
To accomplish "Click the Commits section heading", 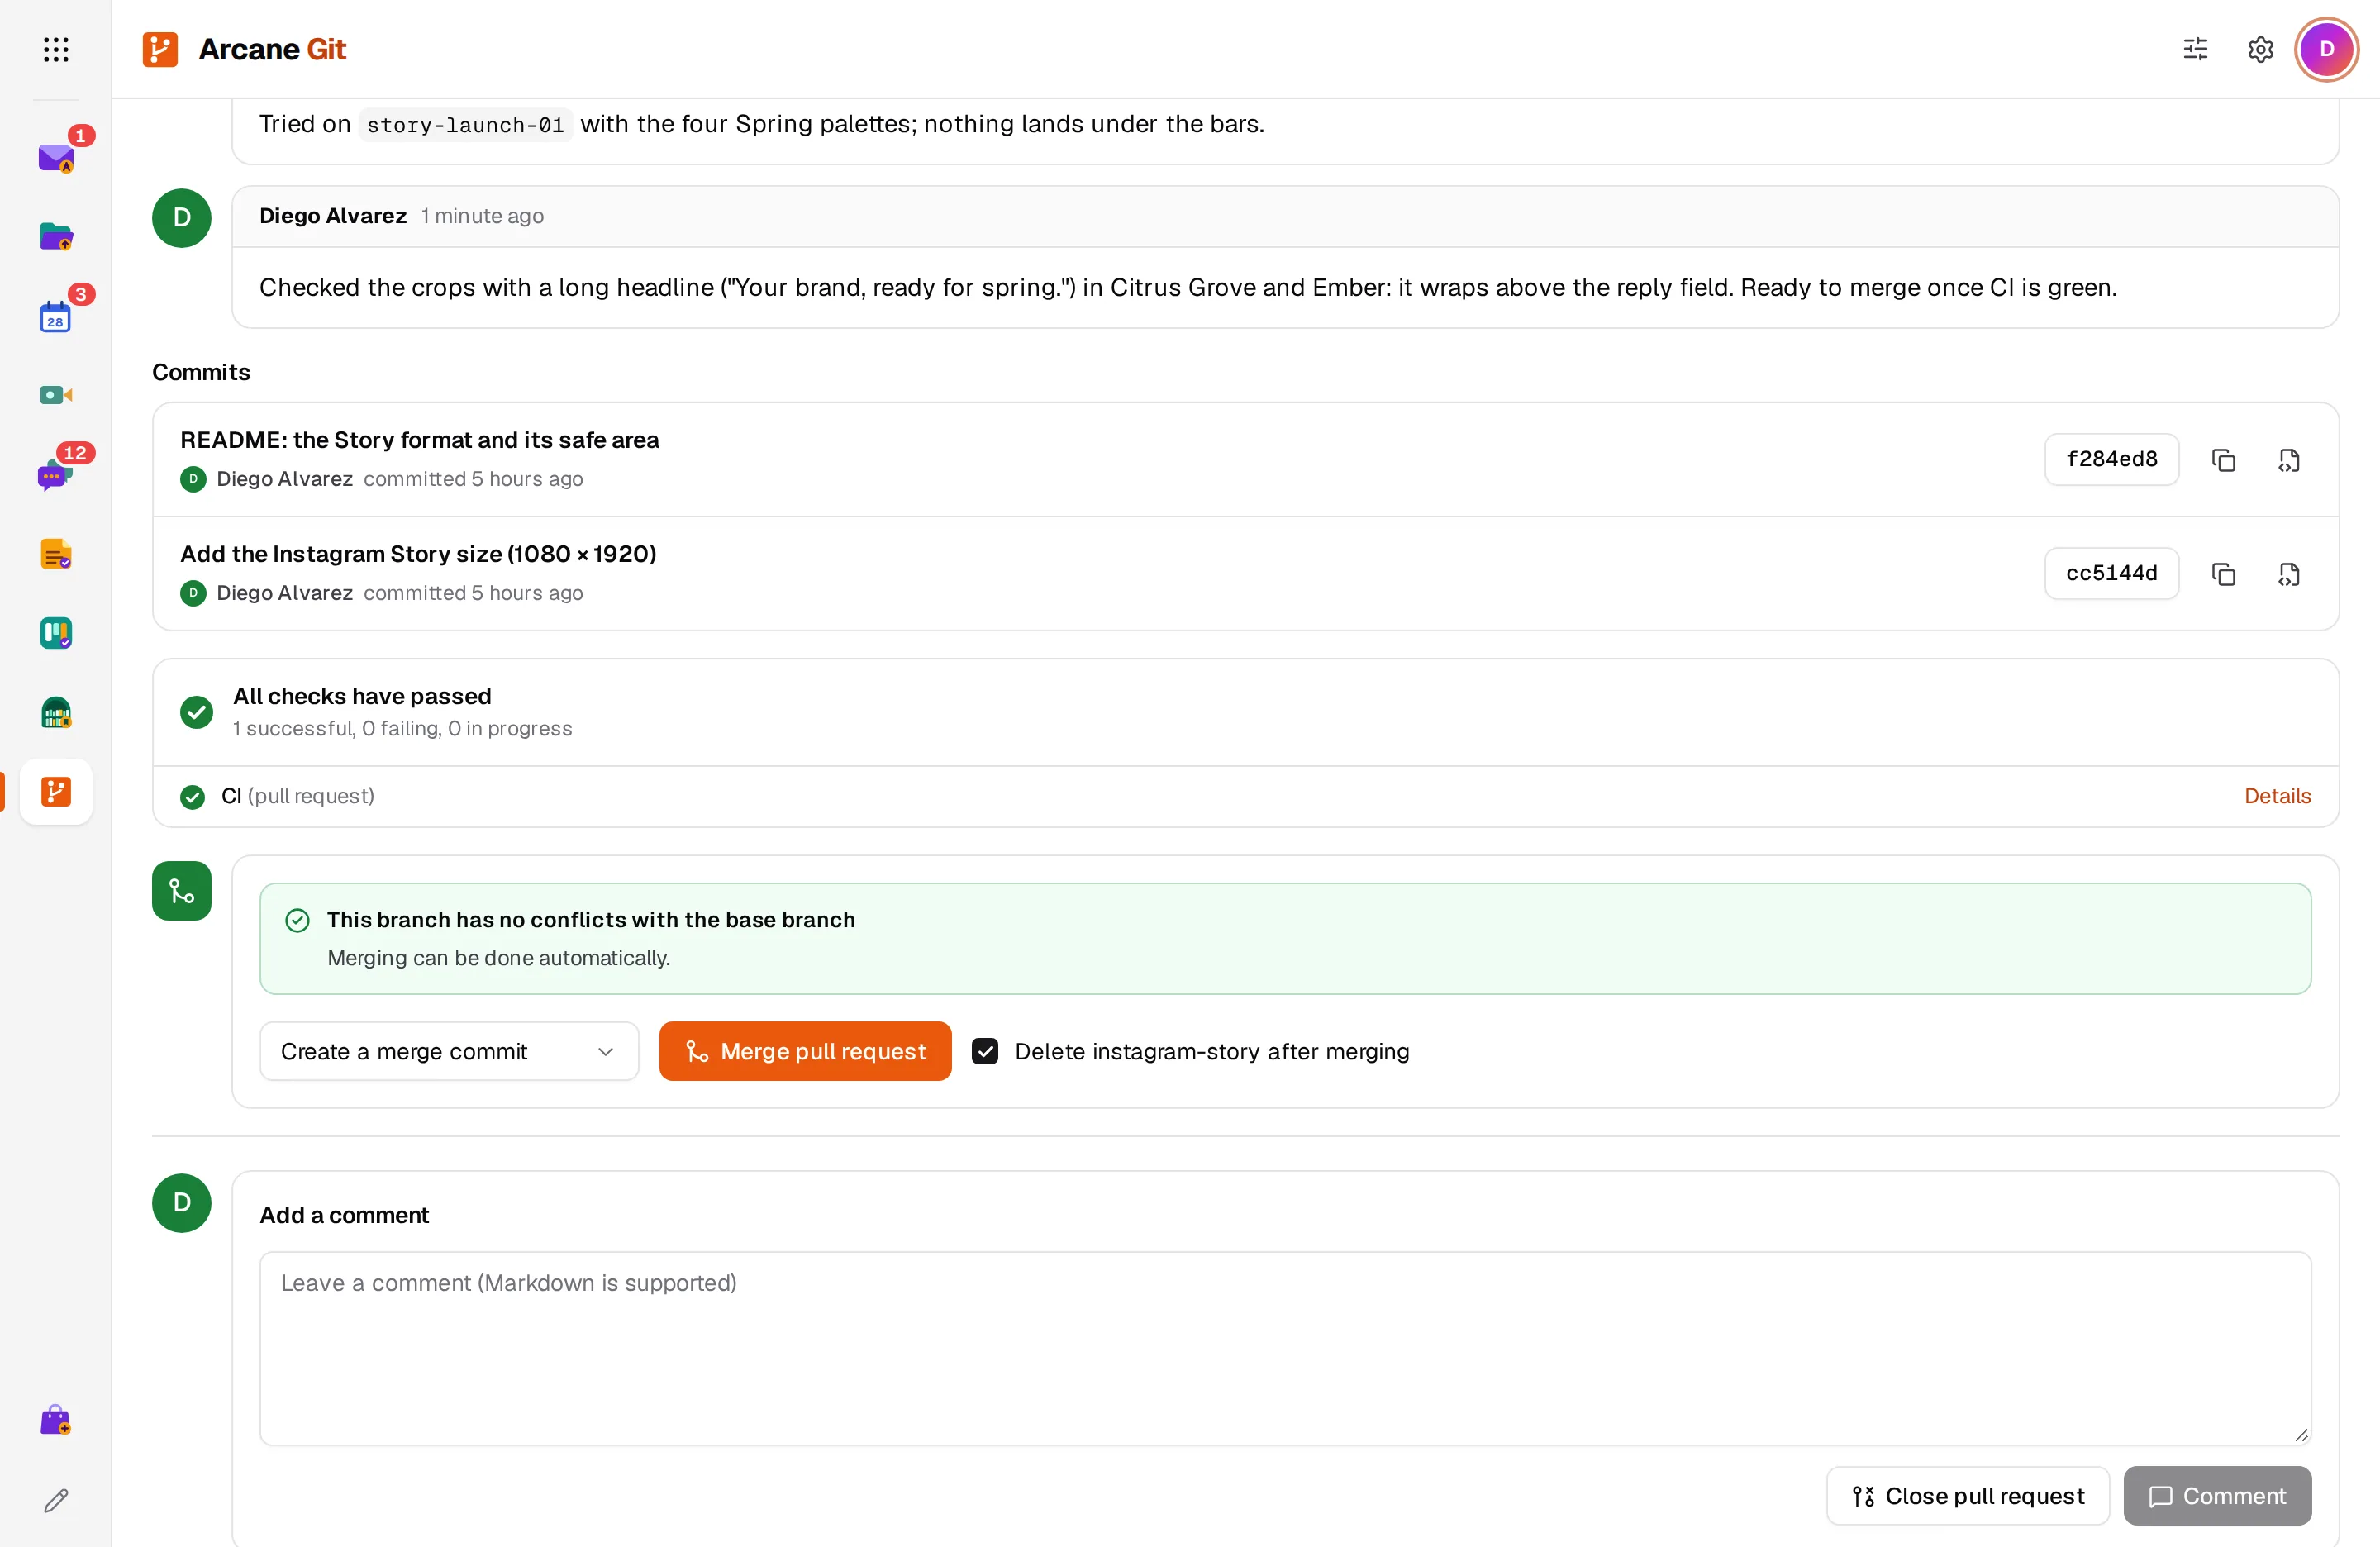I will click(x=201, y=372).
